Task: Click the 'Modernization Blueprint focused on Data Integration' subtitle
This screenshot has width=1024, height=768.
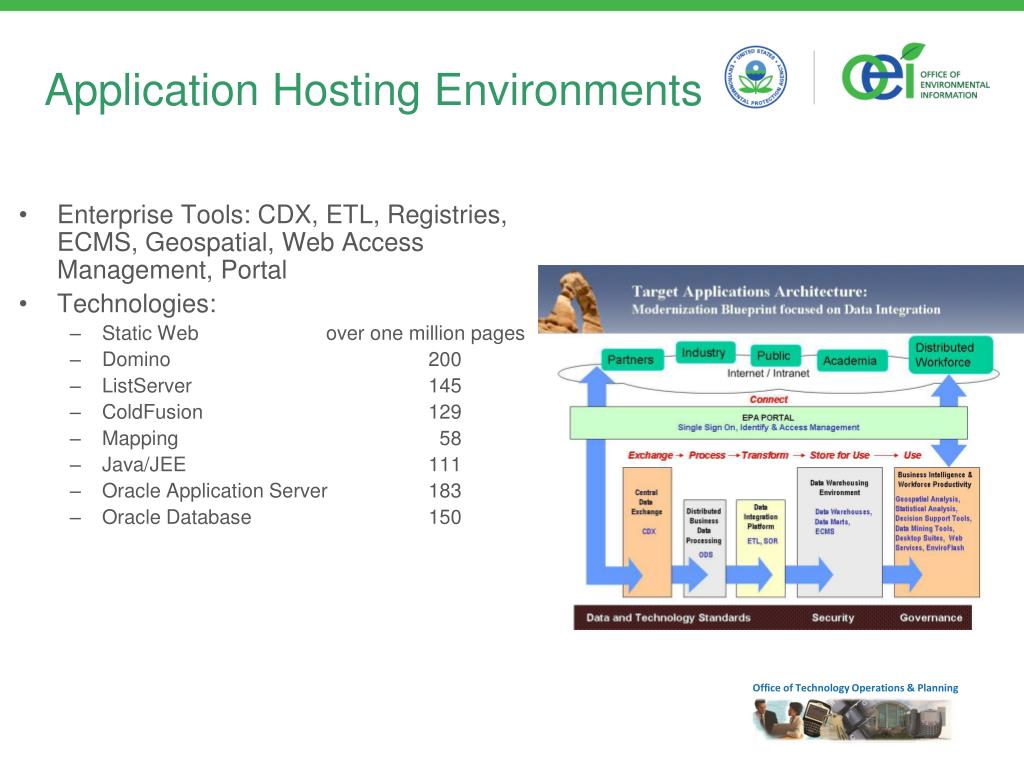Action: point(786,310)
